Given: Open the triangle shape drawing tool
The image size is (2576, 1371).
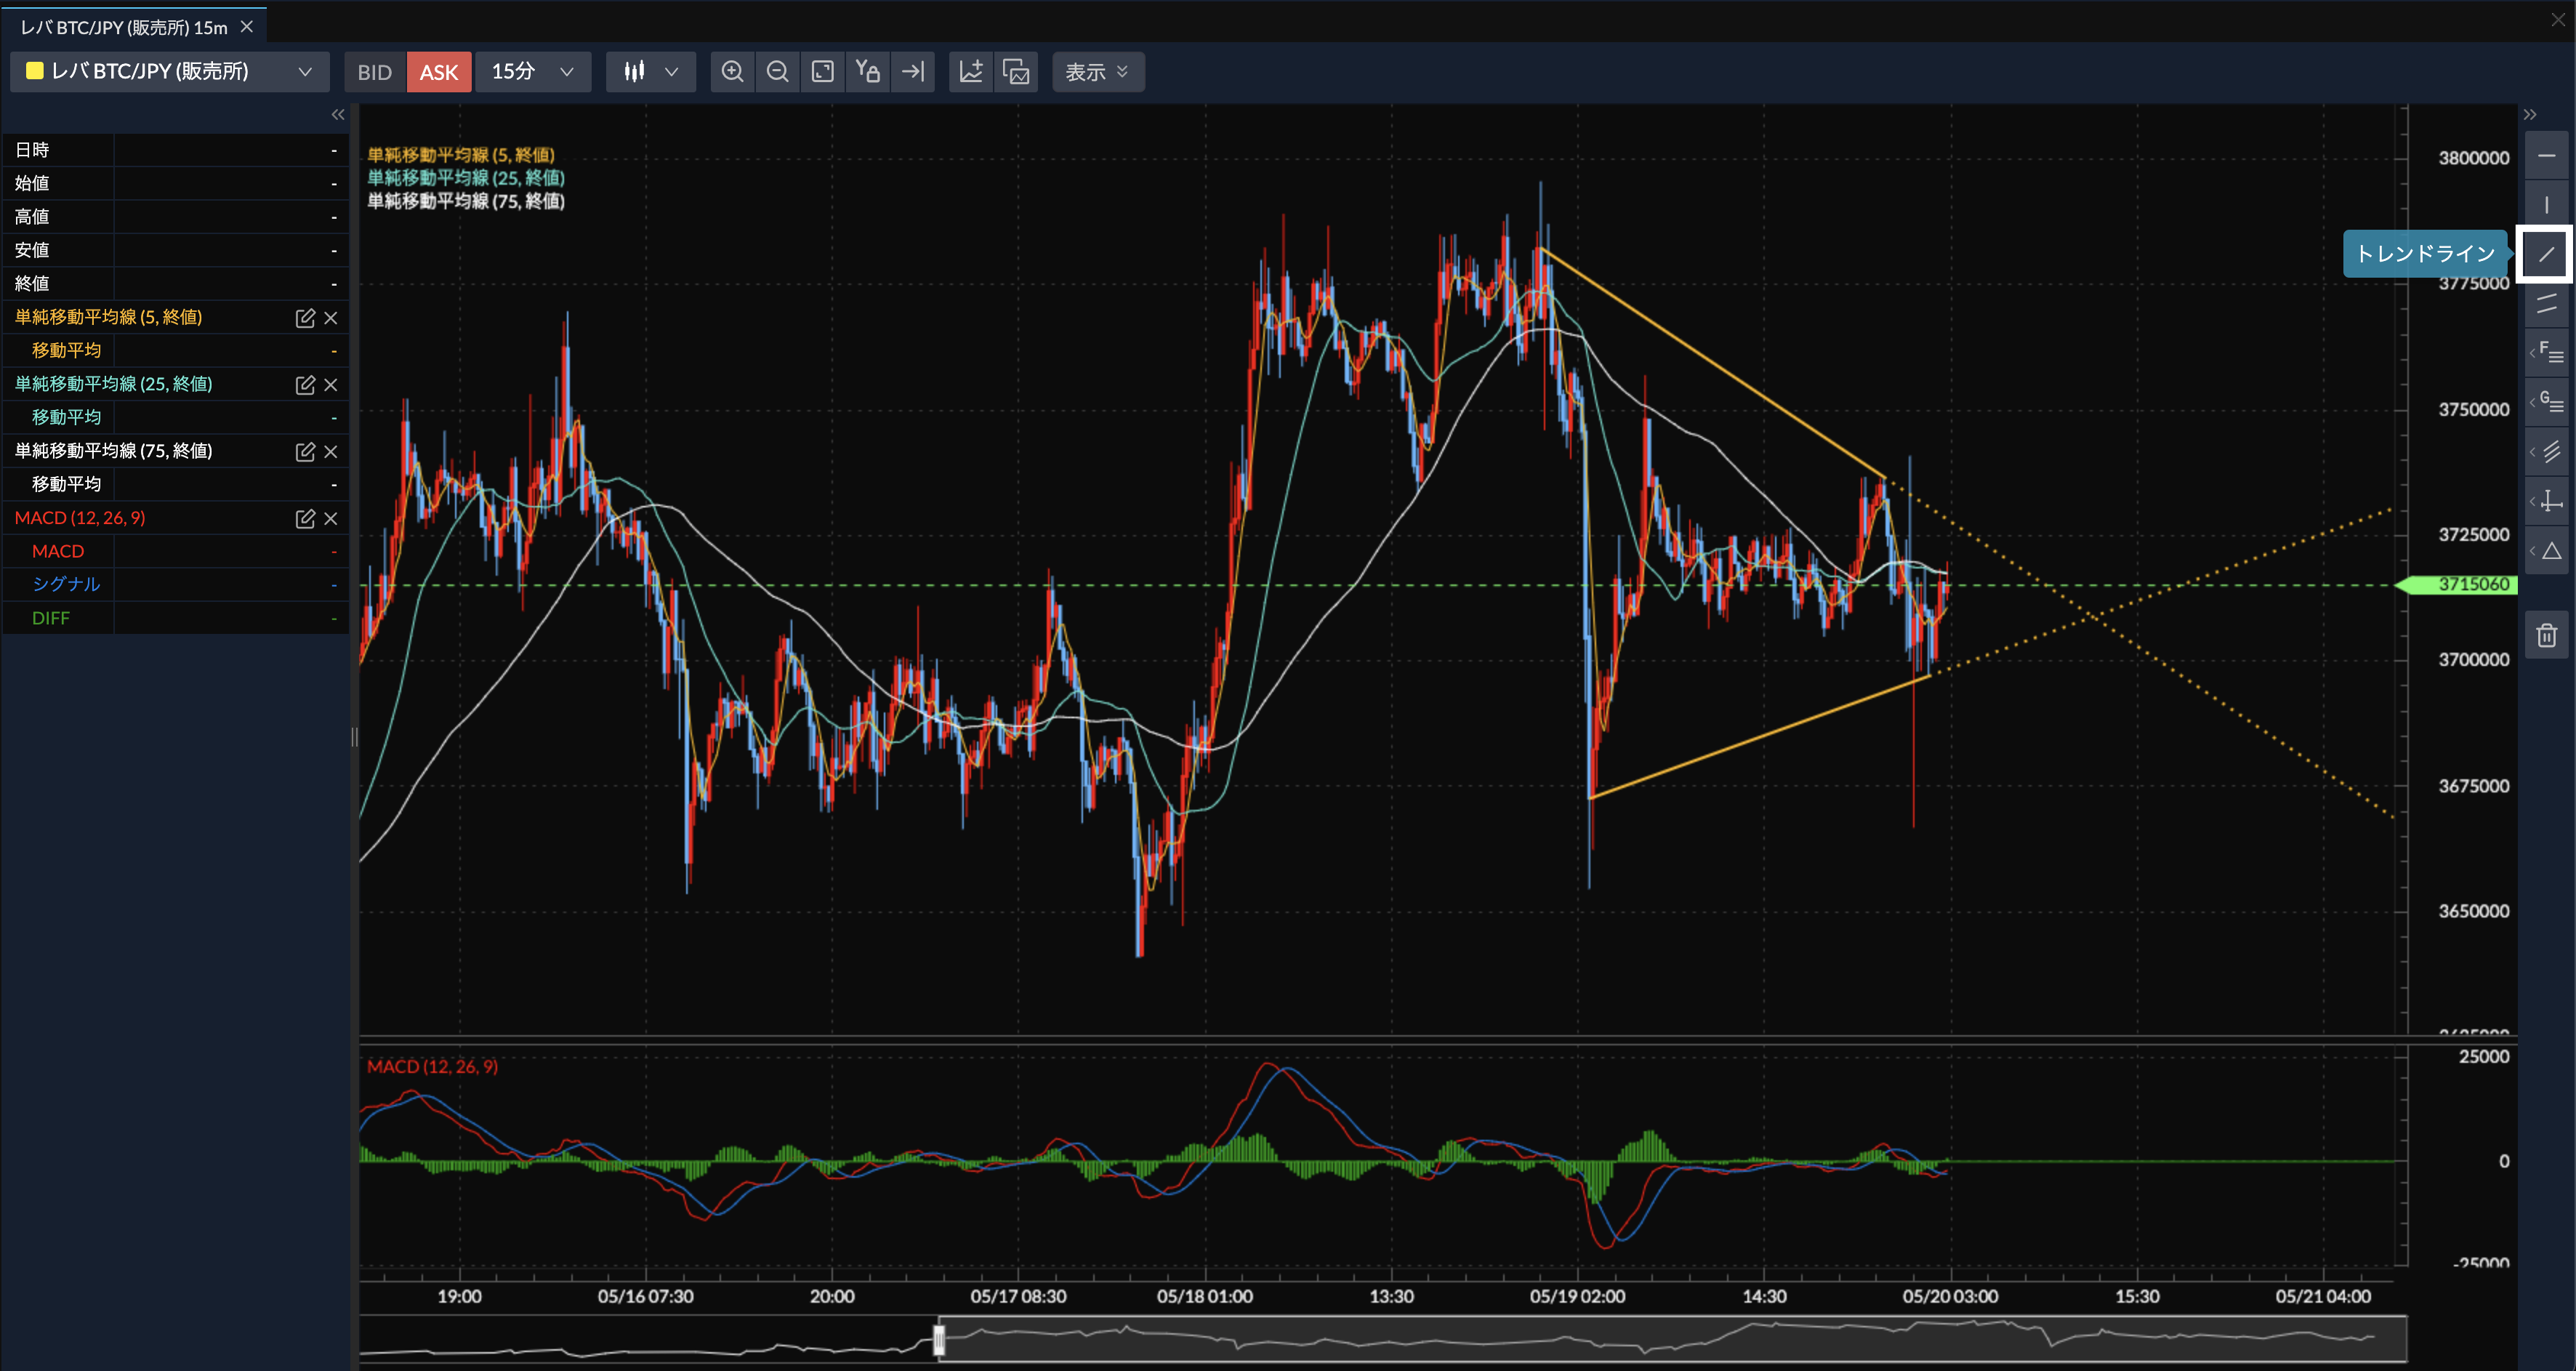Looking at the screenshot, I should click(2546, 550).
